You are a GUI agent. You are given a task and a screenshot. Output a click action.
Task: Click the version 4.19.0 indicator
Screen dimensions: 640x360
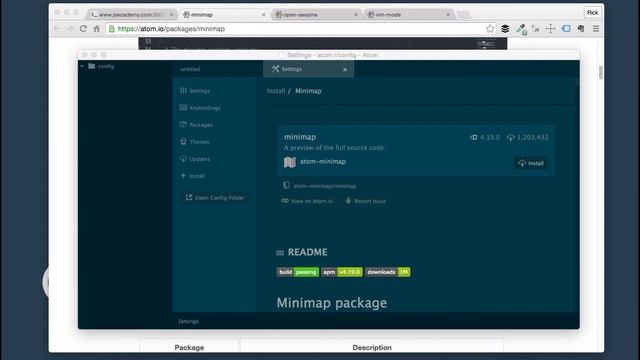(x=485, y=137)
